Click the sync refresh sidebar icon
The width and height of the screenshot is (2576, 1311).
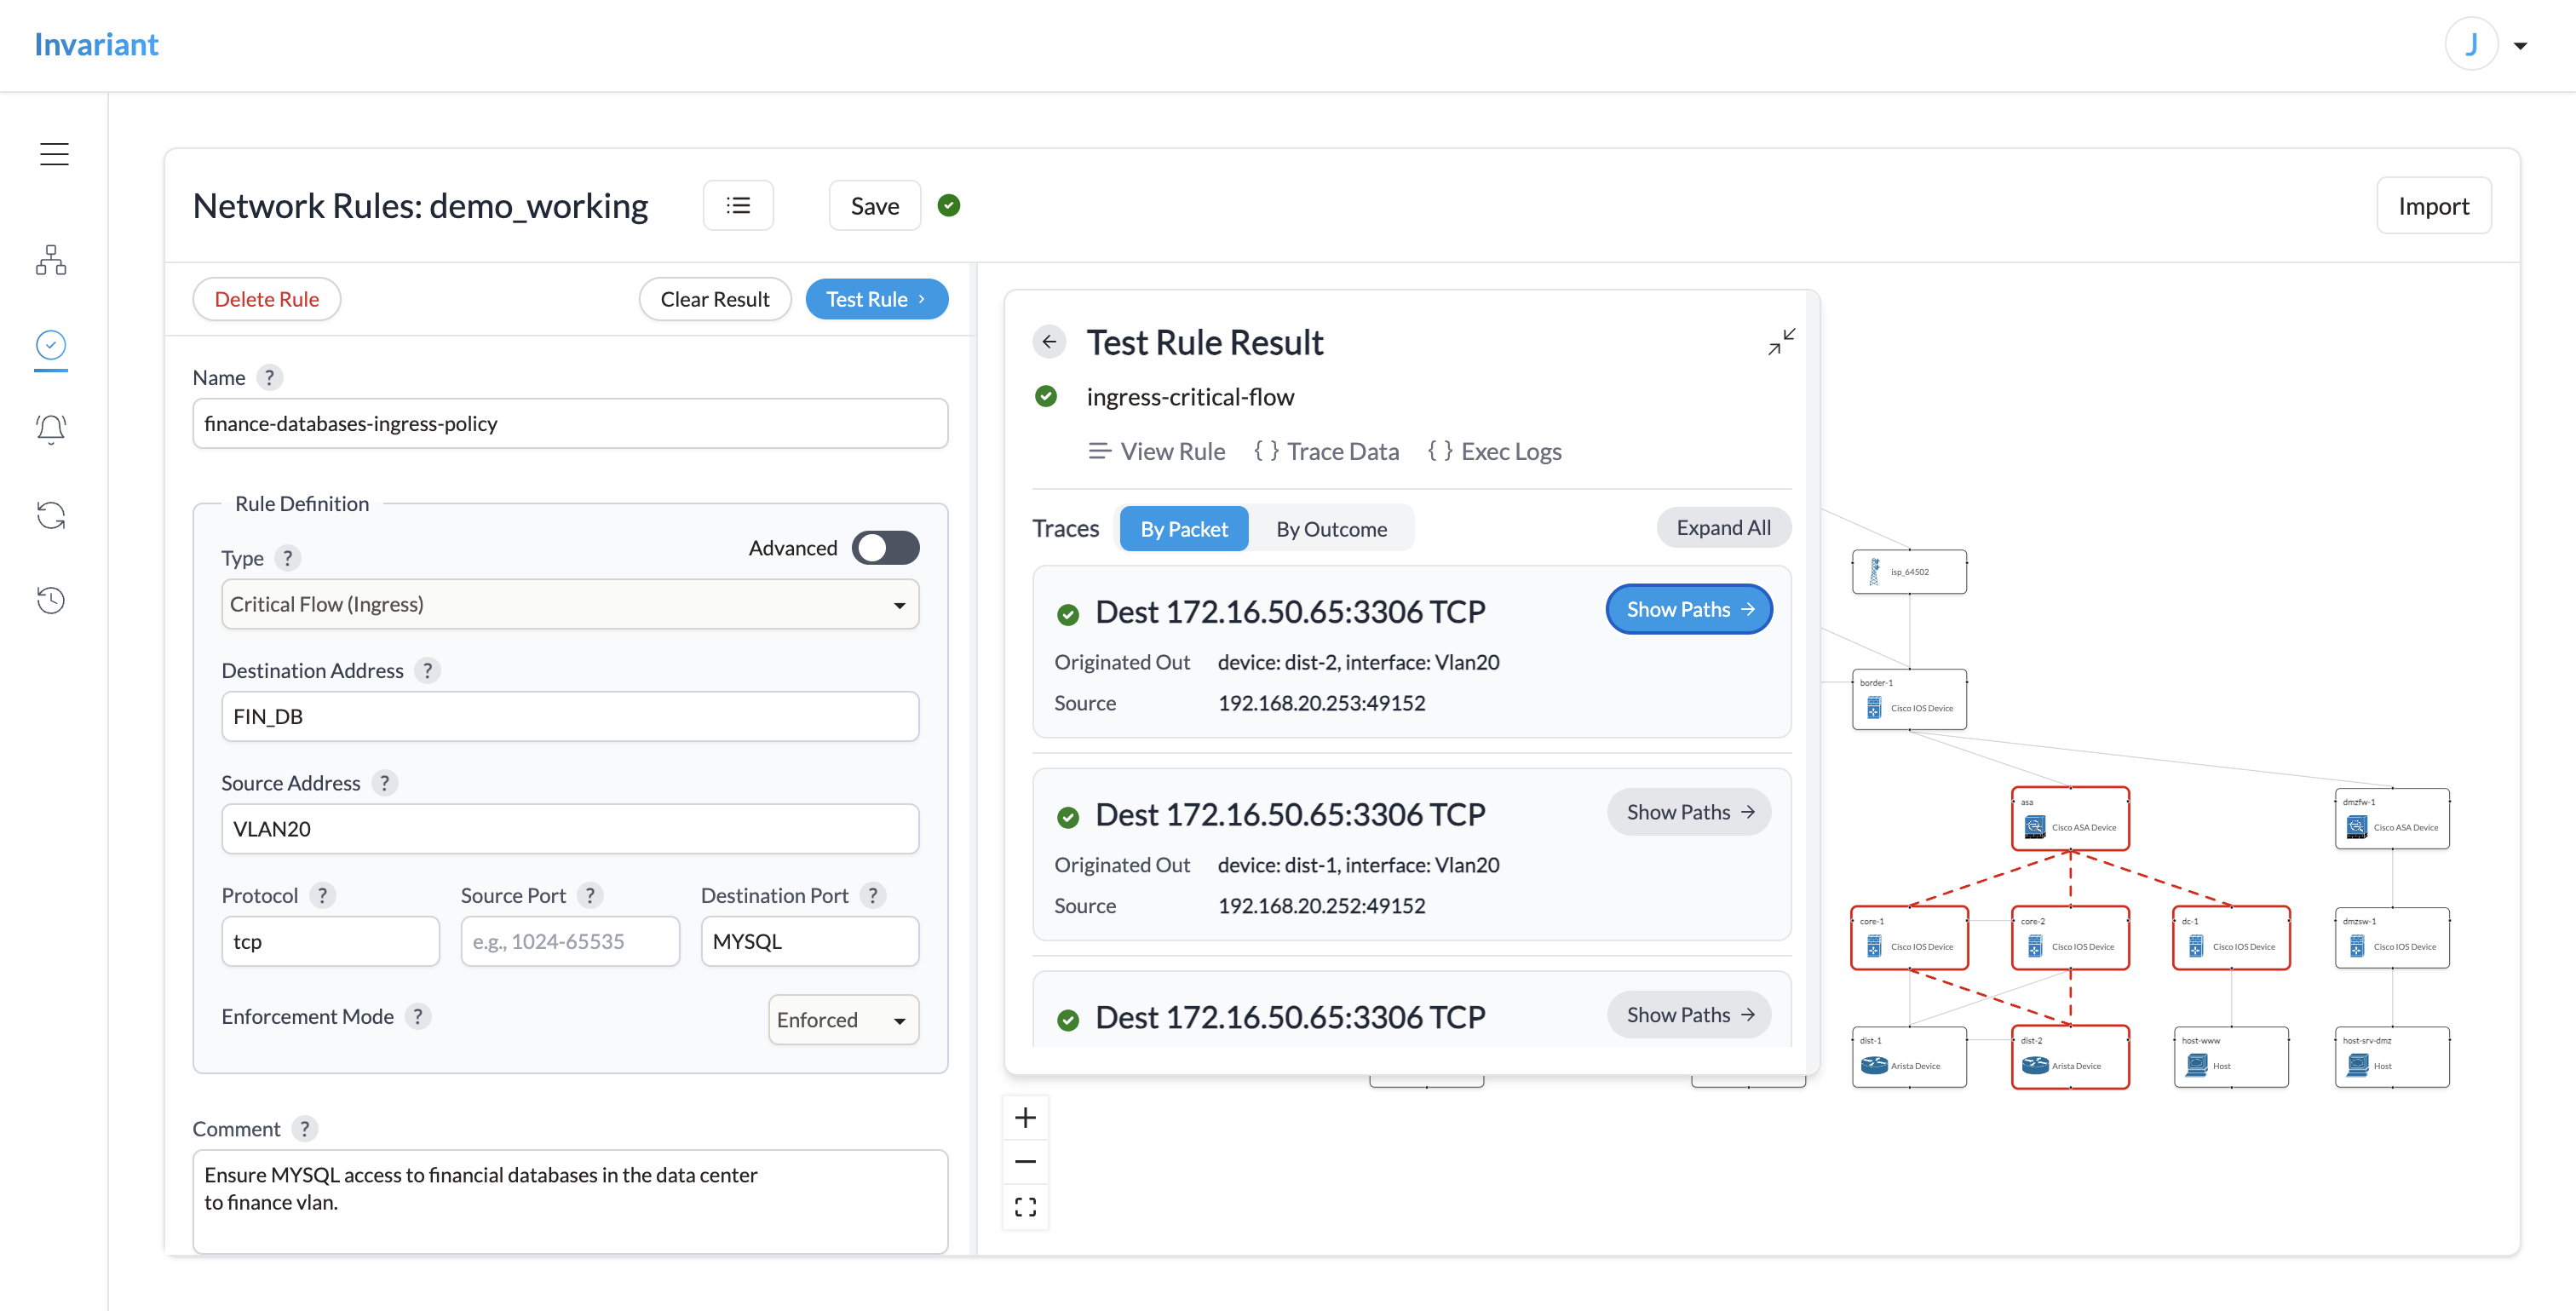[x=51, y=515]
